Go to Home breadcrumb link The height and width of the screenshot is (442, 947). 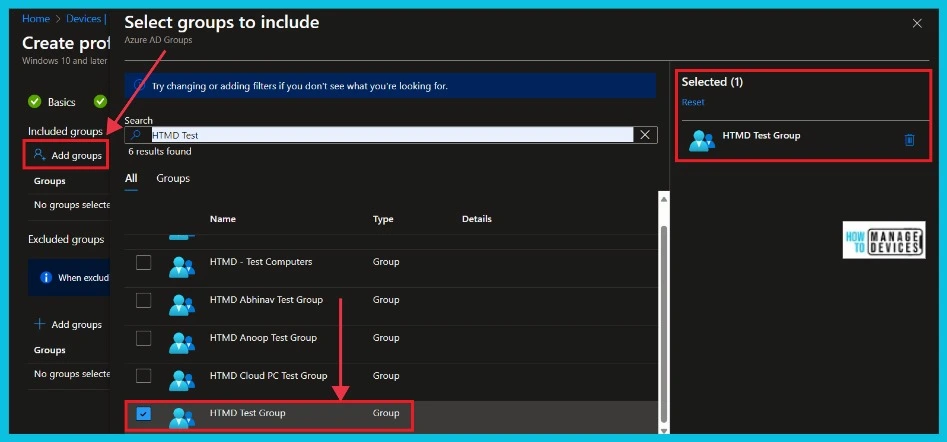(x=36, y=19)
